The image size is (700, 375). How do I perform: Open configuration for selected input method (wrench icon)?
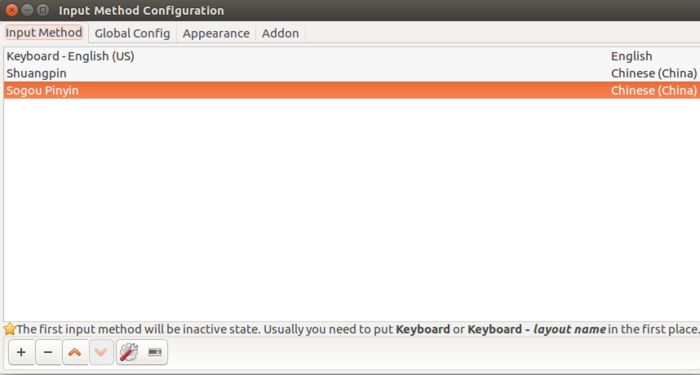pyautogui.click(x=129, y=352)
